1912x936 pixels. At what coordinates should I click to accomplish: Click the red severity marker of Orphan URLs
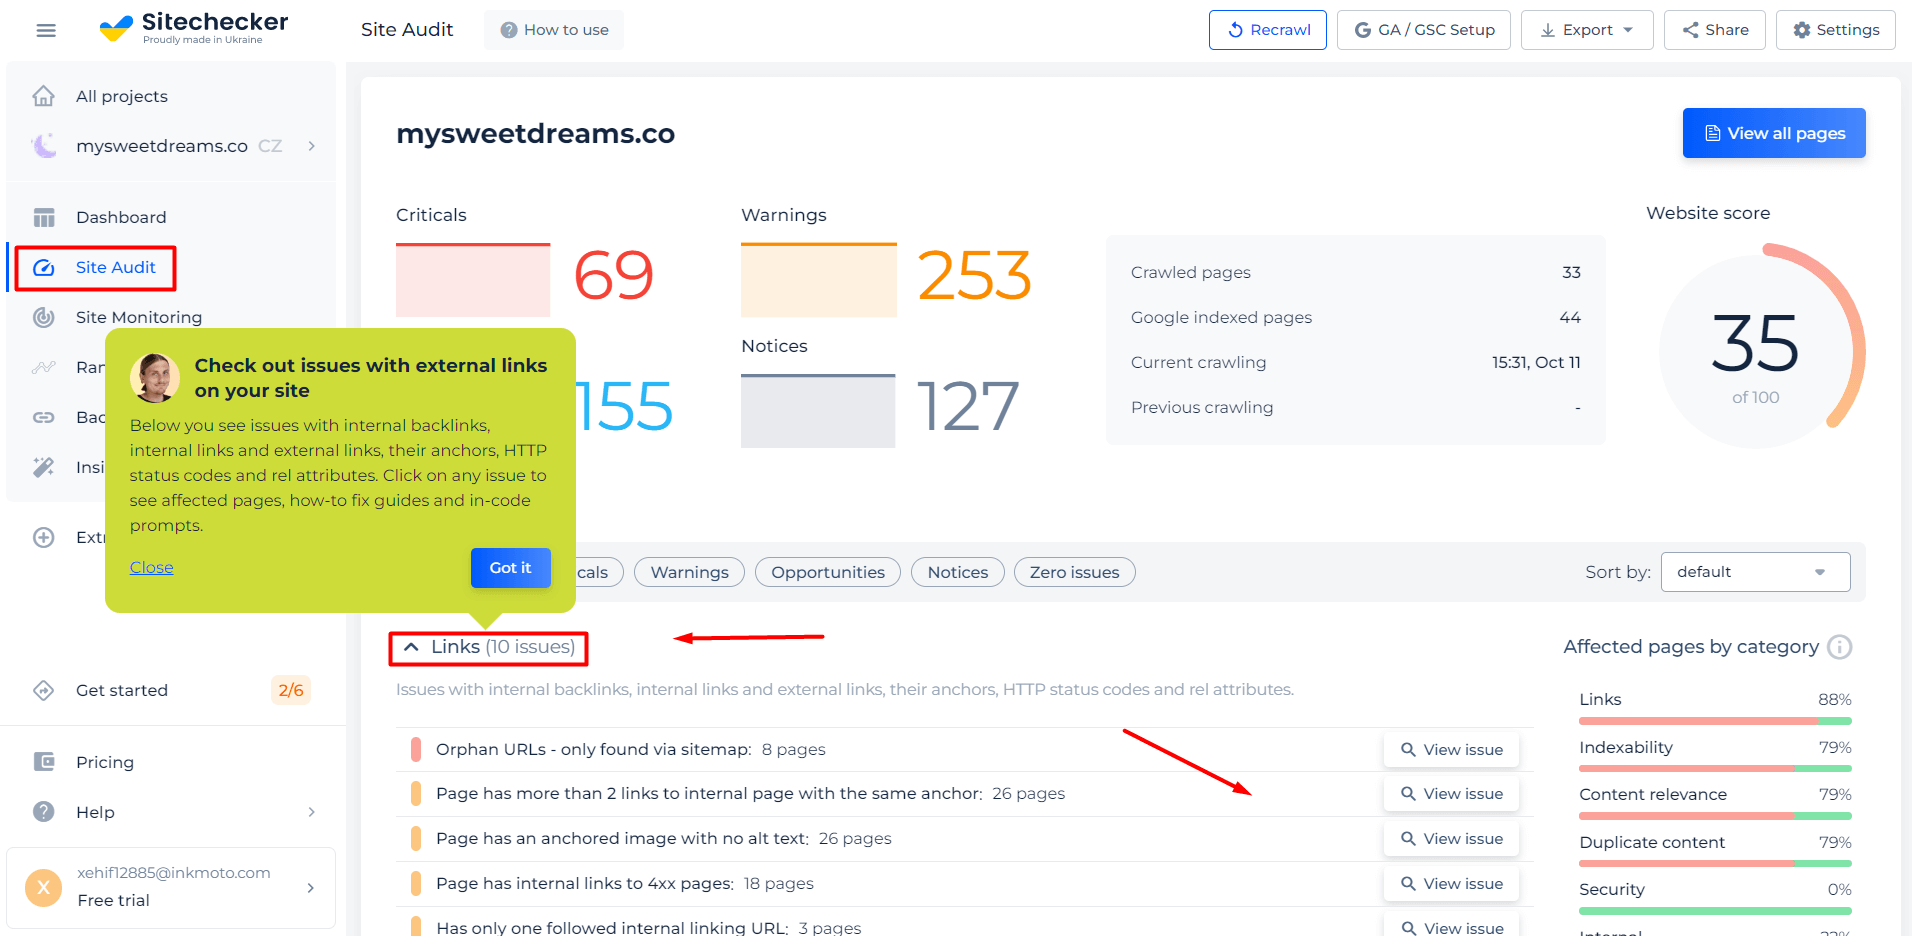[x=416, y=749]
